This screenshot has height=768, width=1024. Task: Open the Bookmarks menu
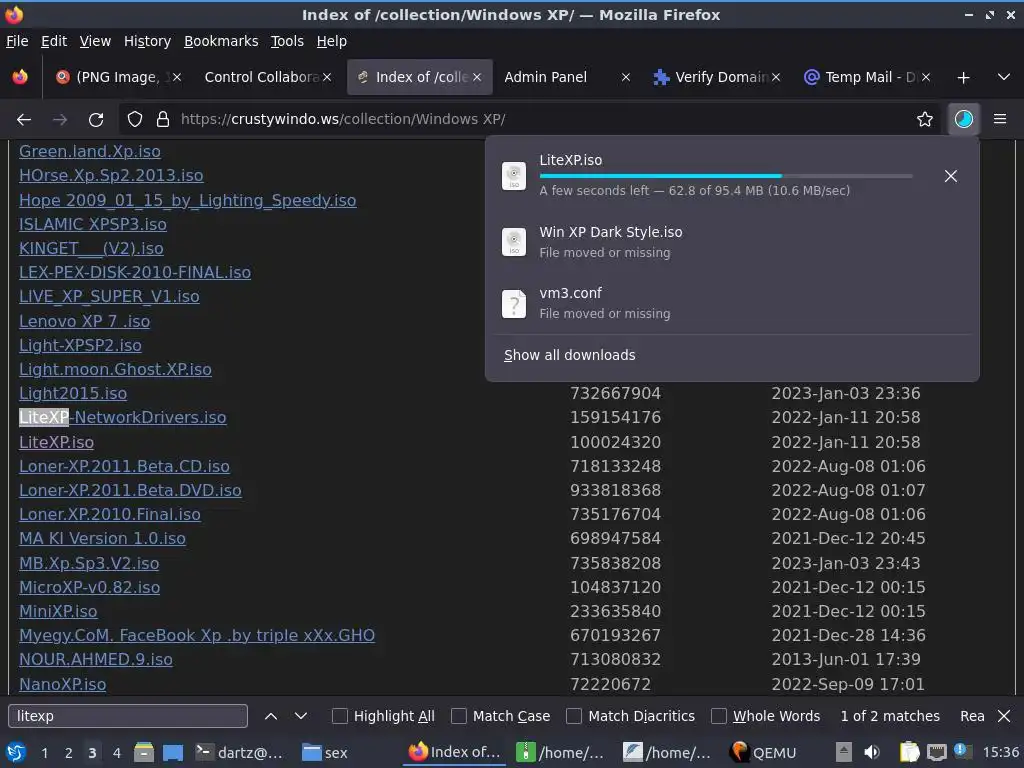tap(221, 41)
